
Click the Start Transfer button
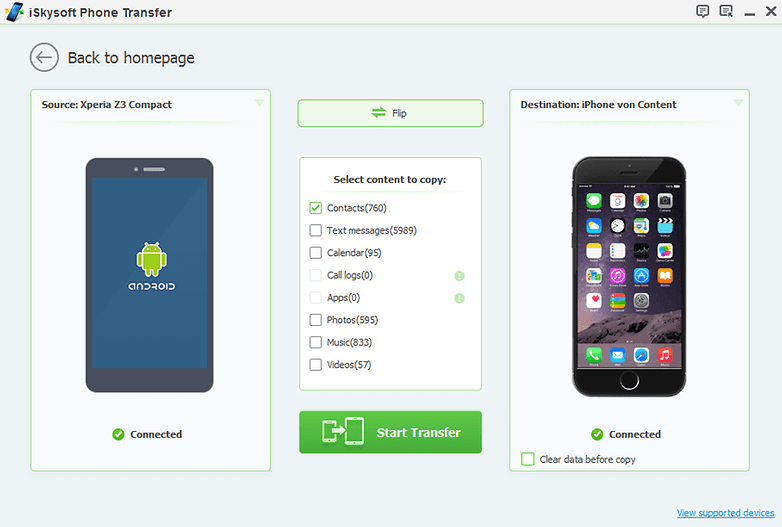click(391, 432)
